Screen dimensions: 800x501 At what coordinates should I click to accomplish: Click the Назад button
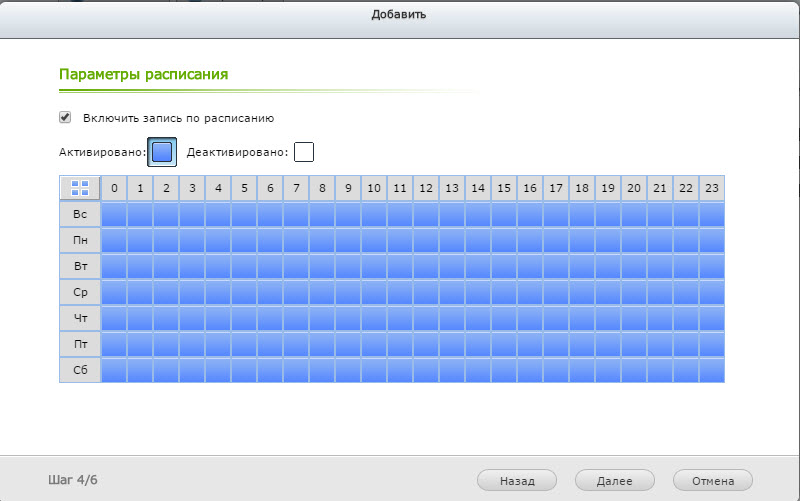[517, 481]
